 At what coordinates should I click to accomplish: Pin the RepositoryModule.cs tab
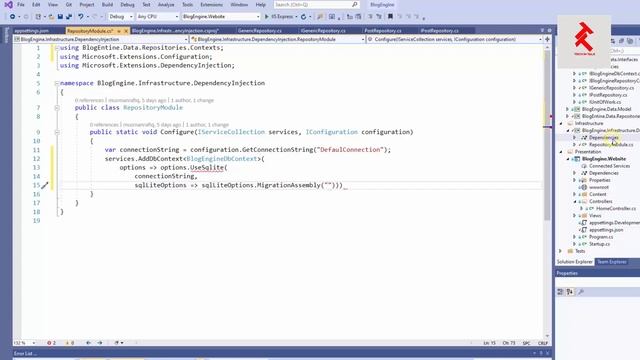tap(119, 31)
